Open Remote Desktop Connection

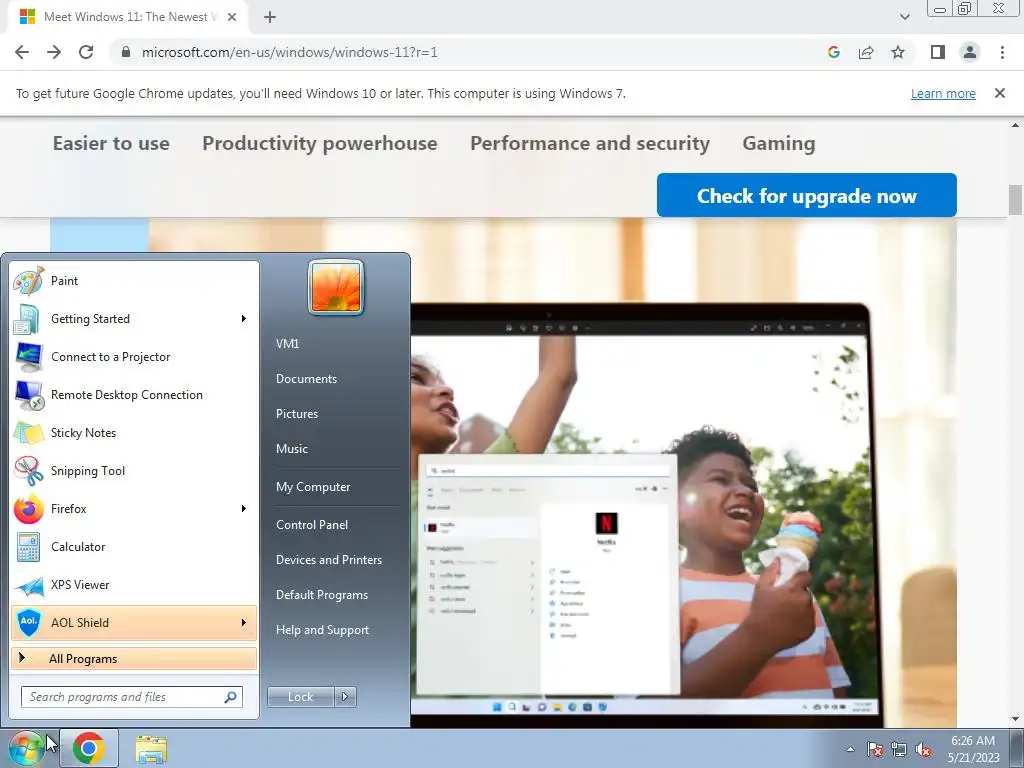pyautogui.click(x=134, y=395)
